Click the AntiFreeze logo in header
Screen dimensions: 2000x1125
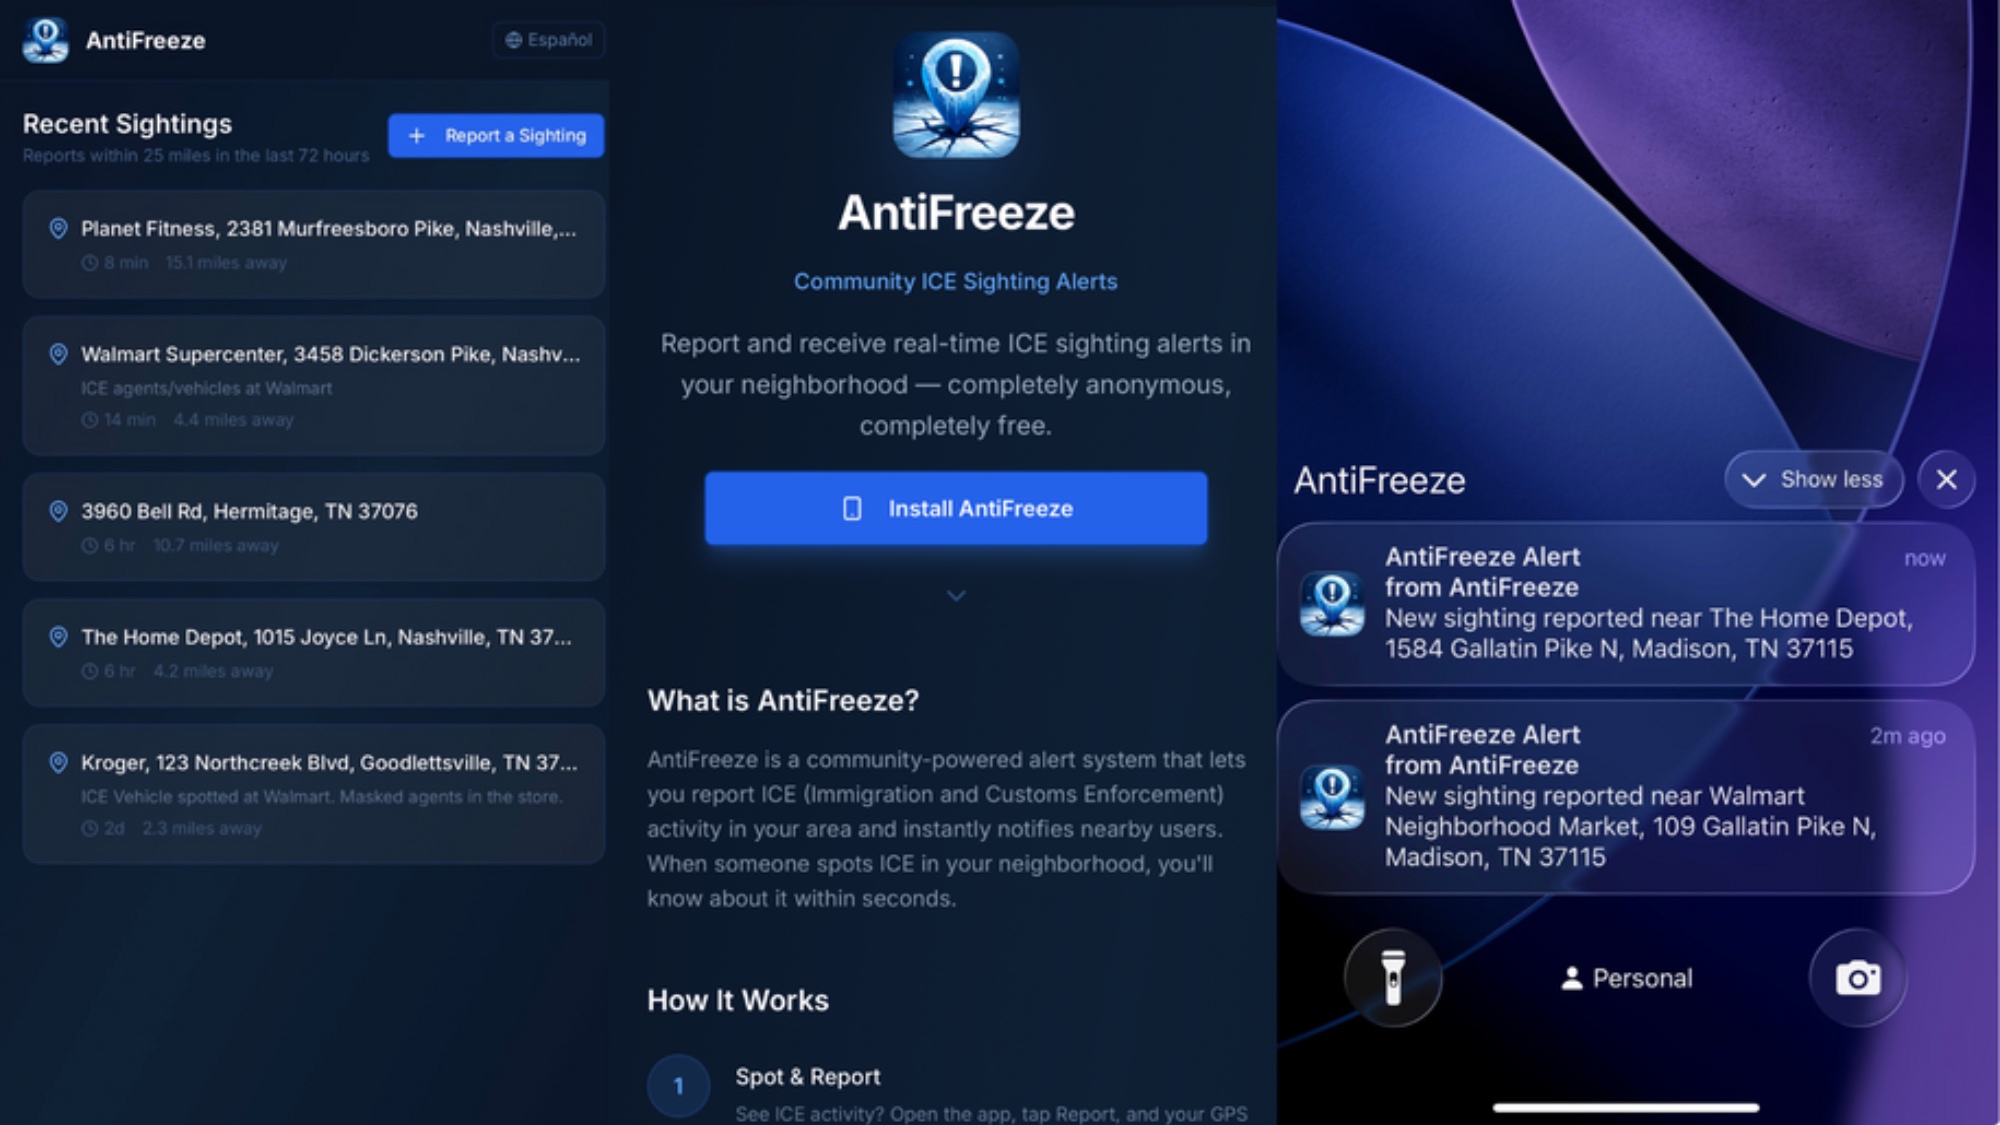(x=45, y=40)
